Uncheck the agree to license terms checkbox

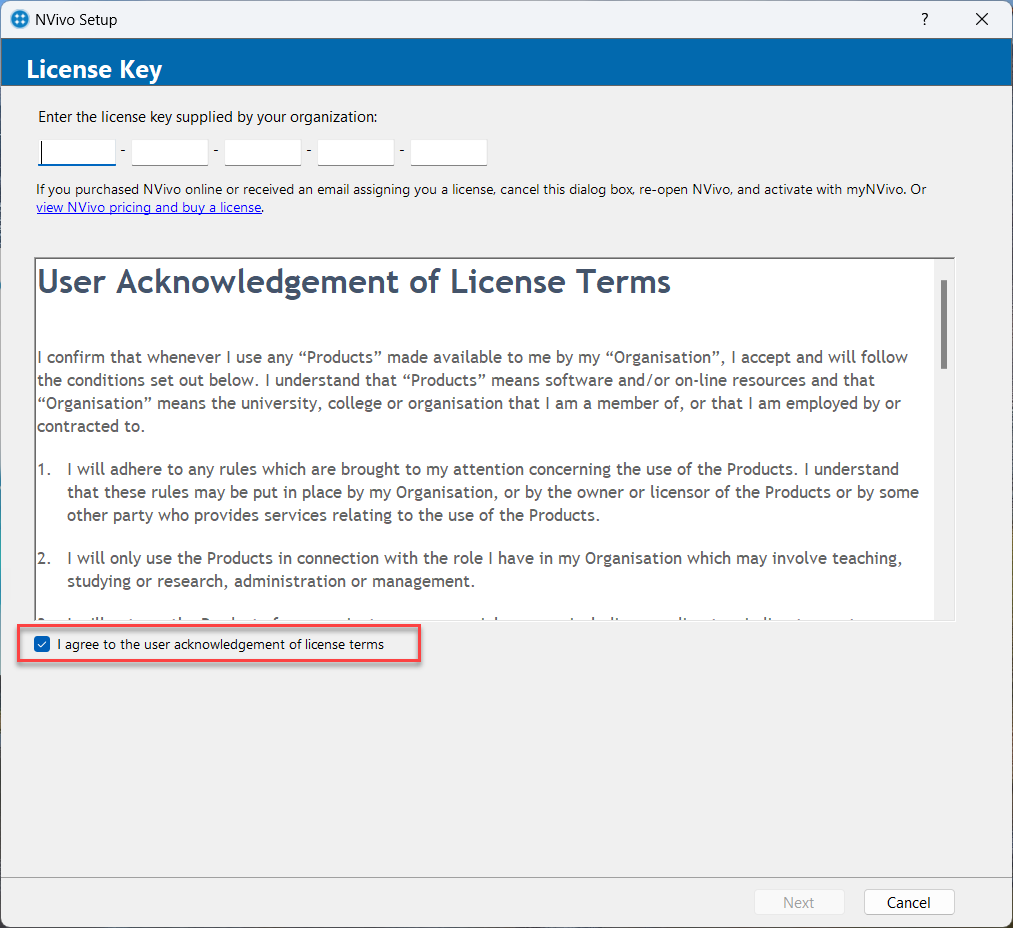[x=42, y=645]
